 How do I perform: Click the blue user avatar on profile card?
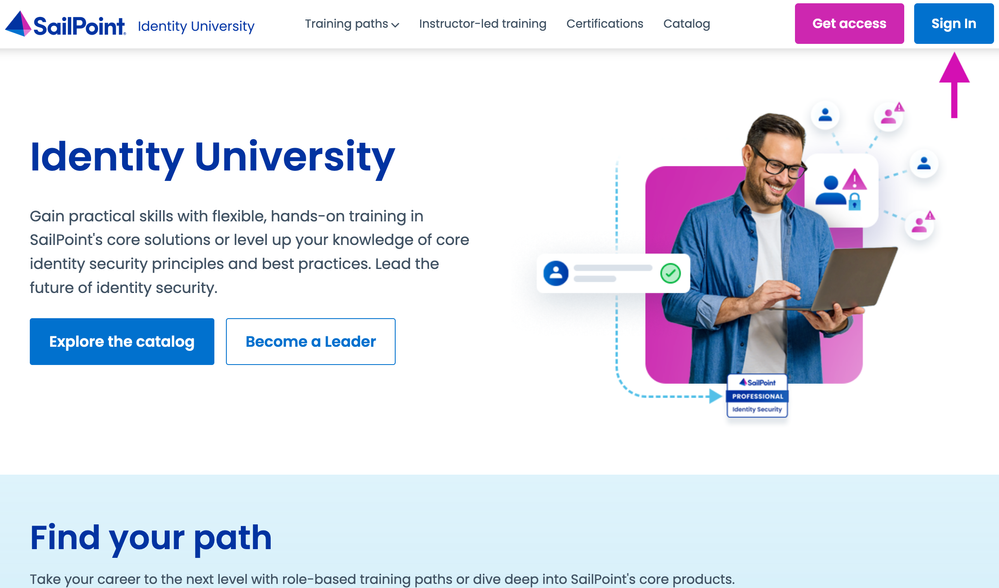click(x=556, y=273)
